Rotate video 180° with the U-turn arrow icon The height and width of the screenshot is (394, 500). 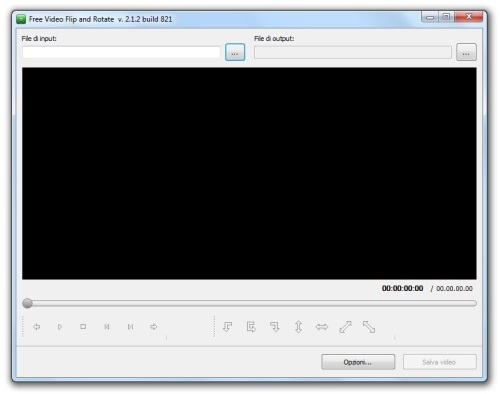coord(251,327)
